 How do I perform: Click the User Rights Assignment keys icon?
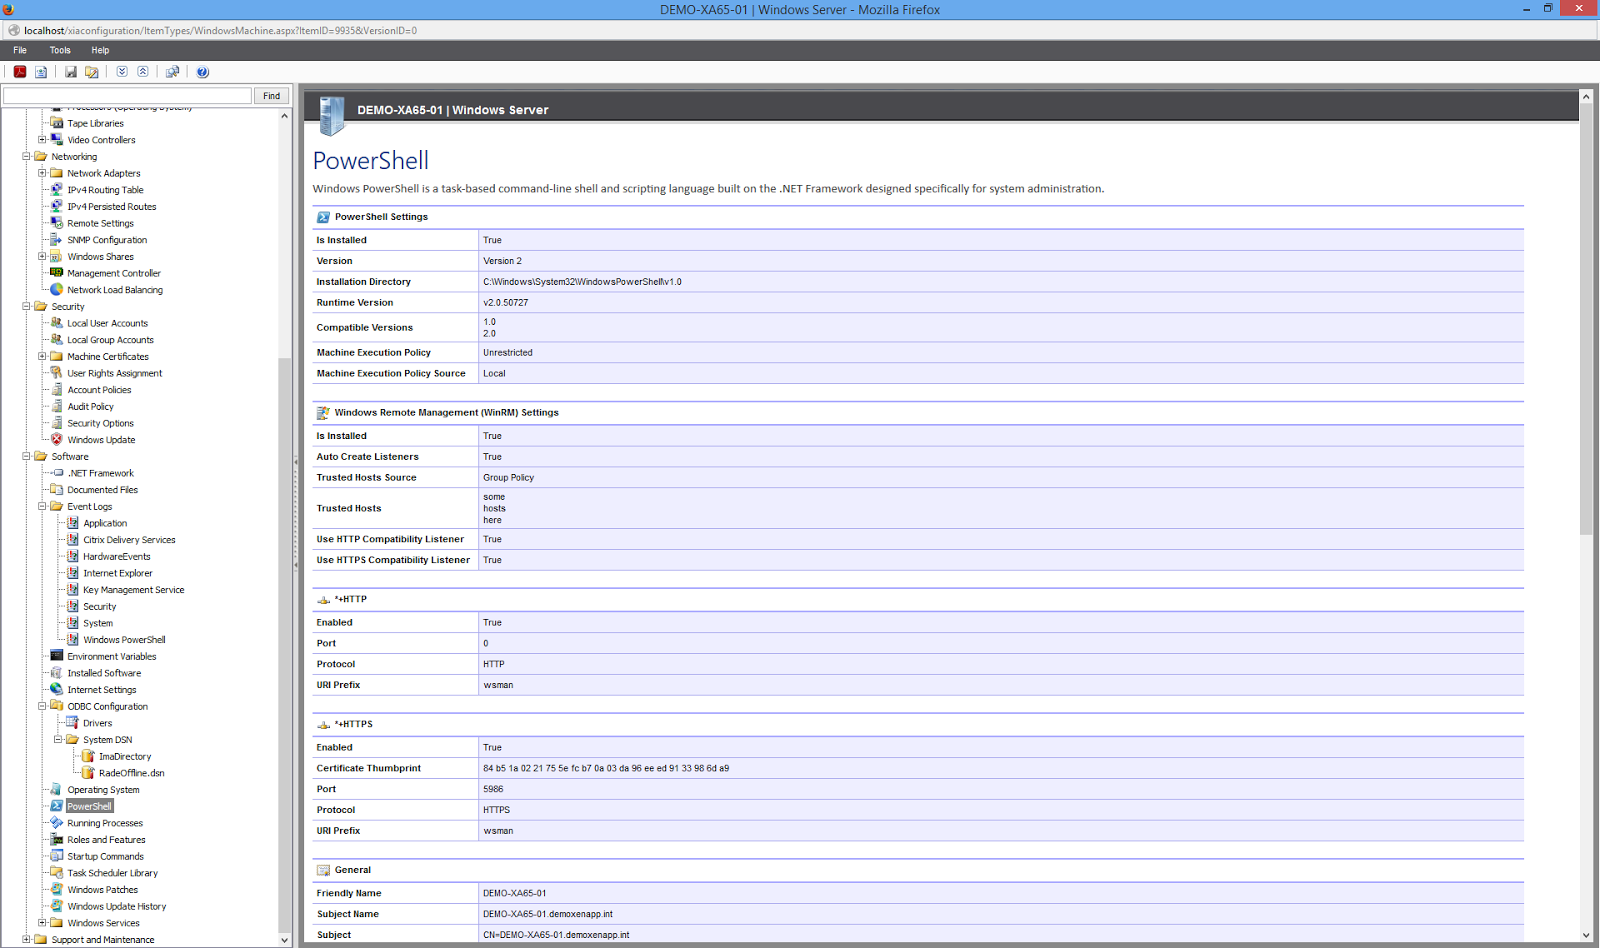click(57, 373)
